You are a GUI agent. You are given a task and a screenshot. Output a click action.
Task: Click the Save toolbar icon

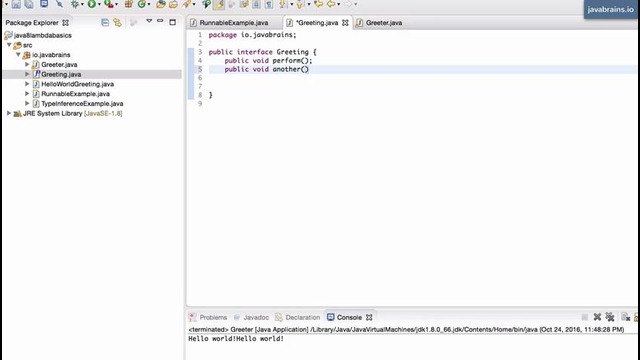point(16,4)
